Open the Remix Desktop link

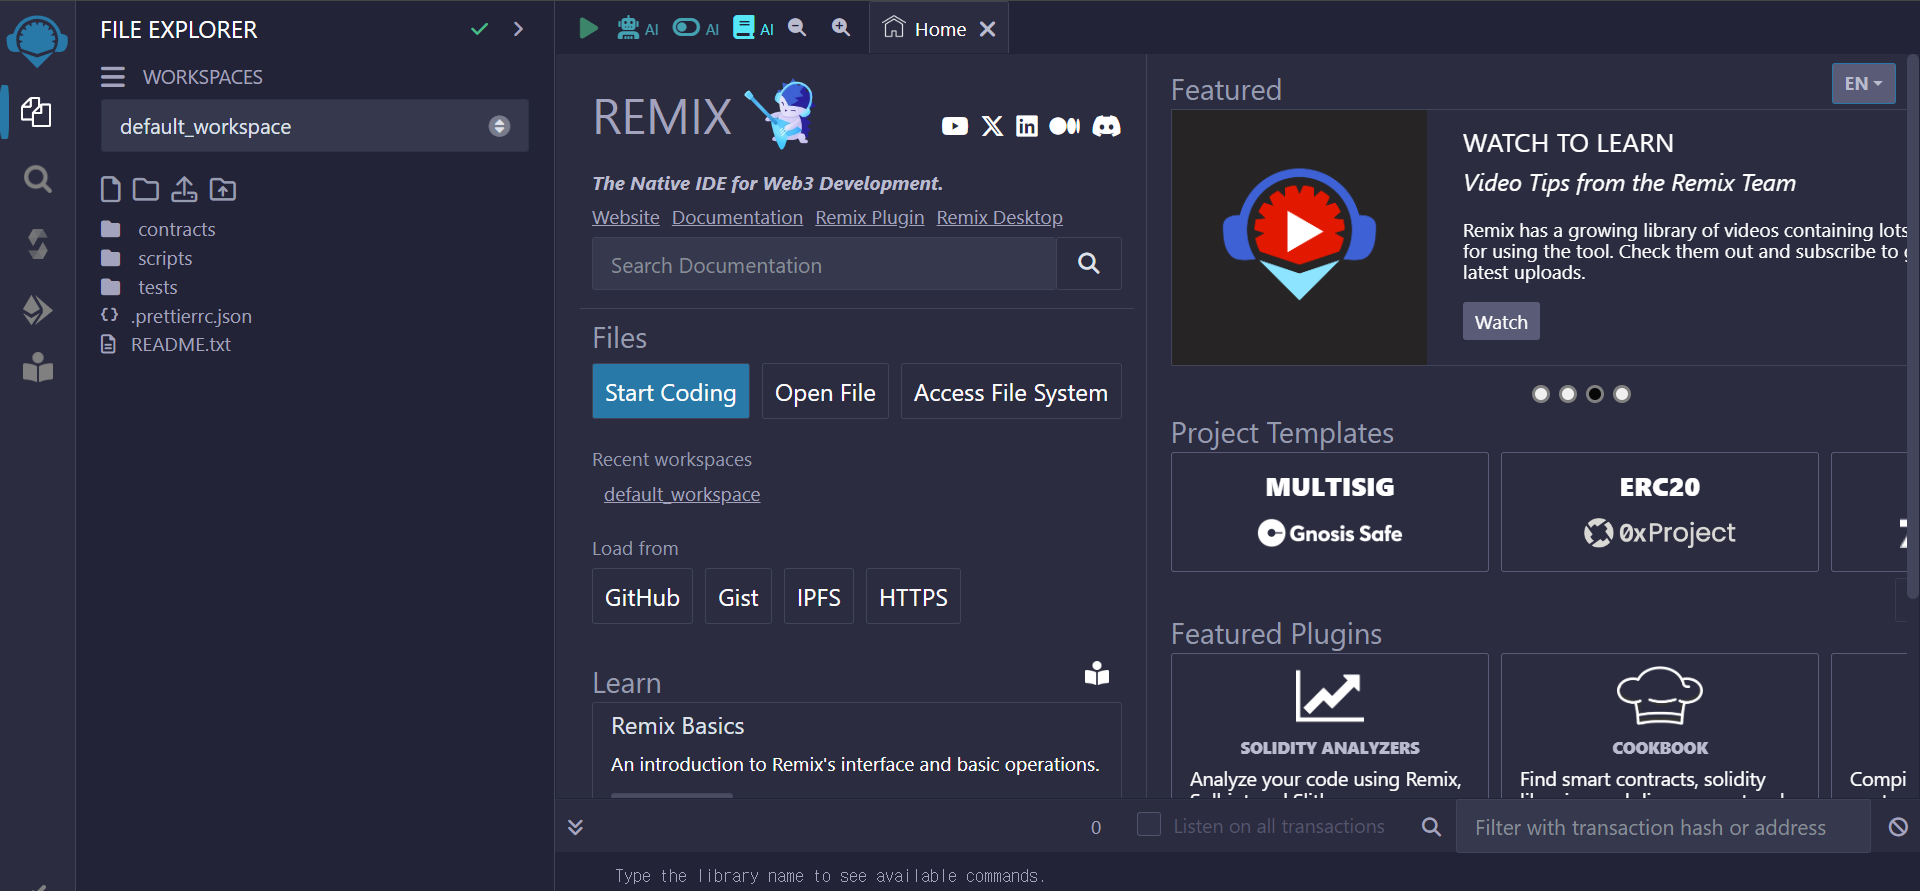click(x=999, y=217)
